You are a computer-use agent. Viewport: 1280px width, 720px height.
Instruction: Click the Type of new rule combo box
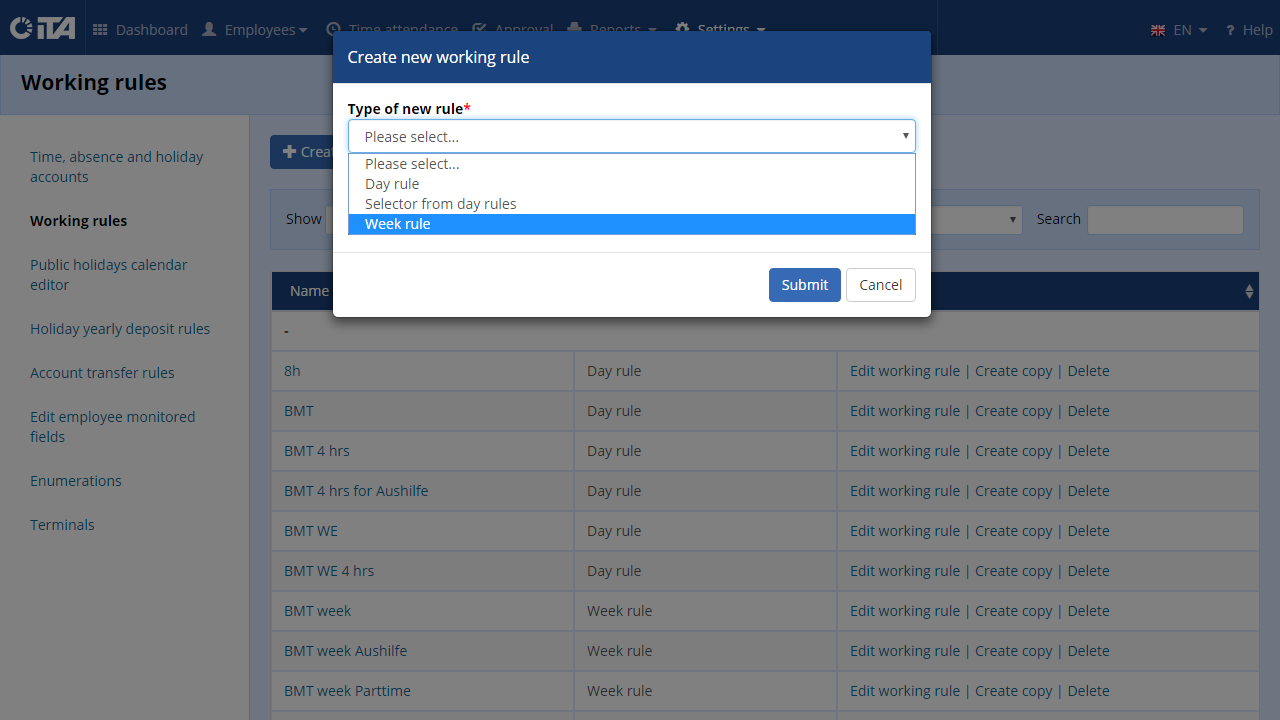click(632, 136)
